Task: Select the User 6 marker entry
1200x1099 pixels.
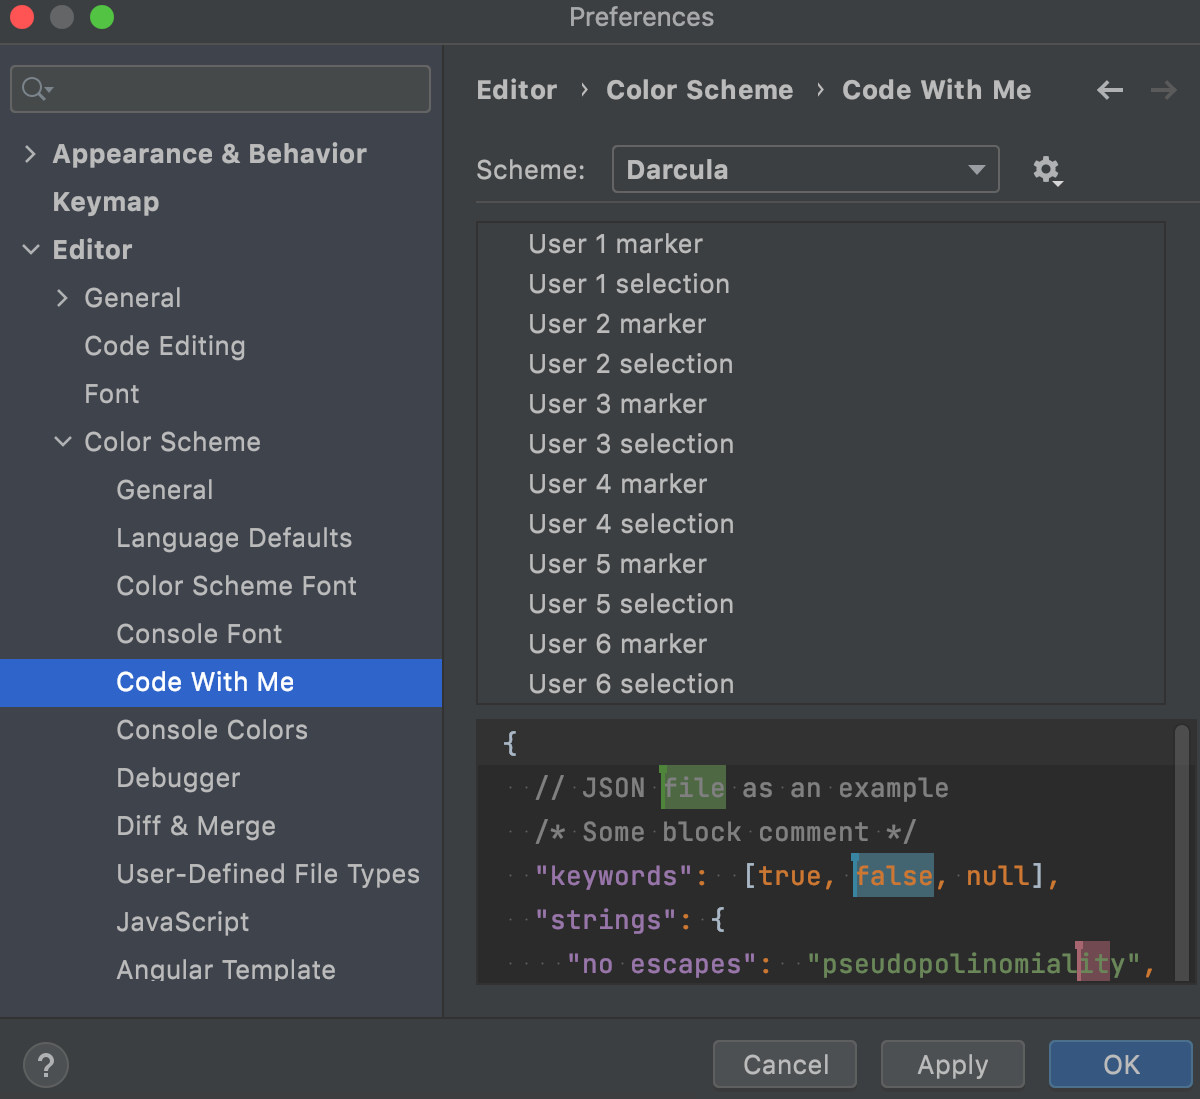Action: point(617,644)
